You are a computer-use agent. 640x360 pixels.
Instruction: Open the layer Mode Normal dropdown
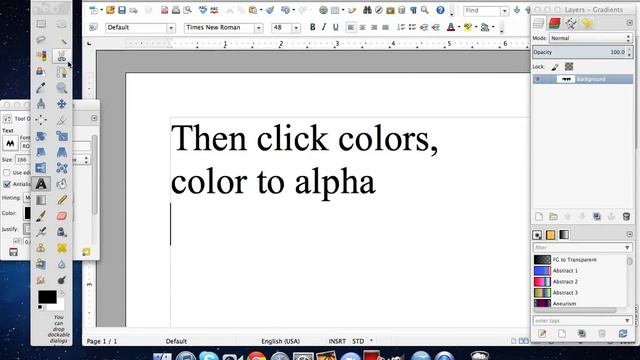point(590,38)
